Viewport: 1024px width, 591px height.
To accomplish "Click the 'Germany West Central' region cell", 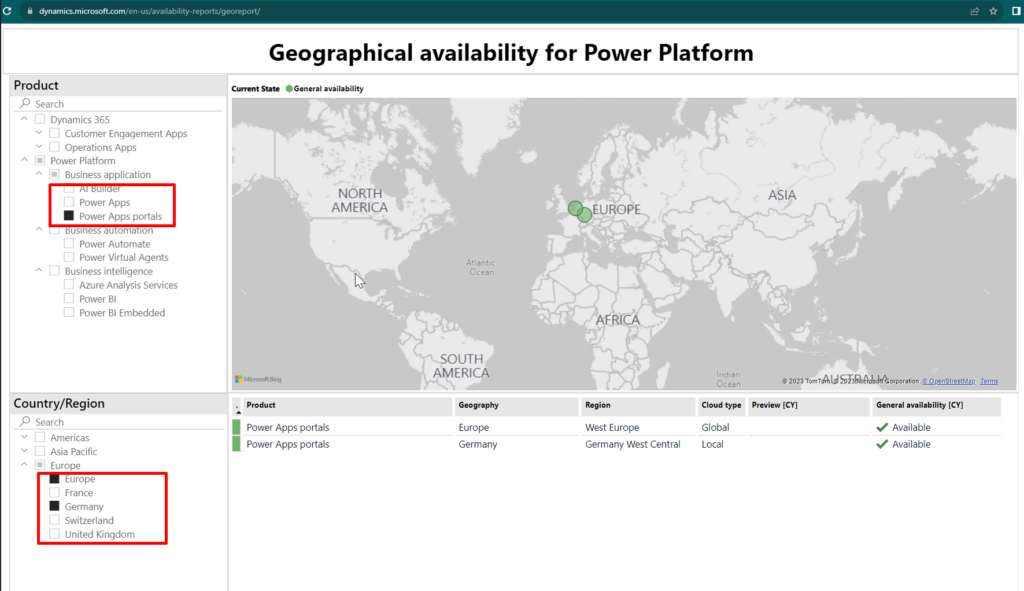I will (632, 444).
